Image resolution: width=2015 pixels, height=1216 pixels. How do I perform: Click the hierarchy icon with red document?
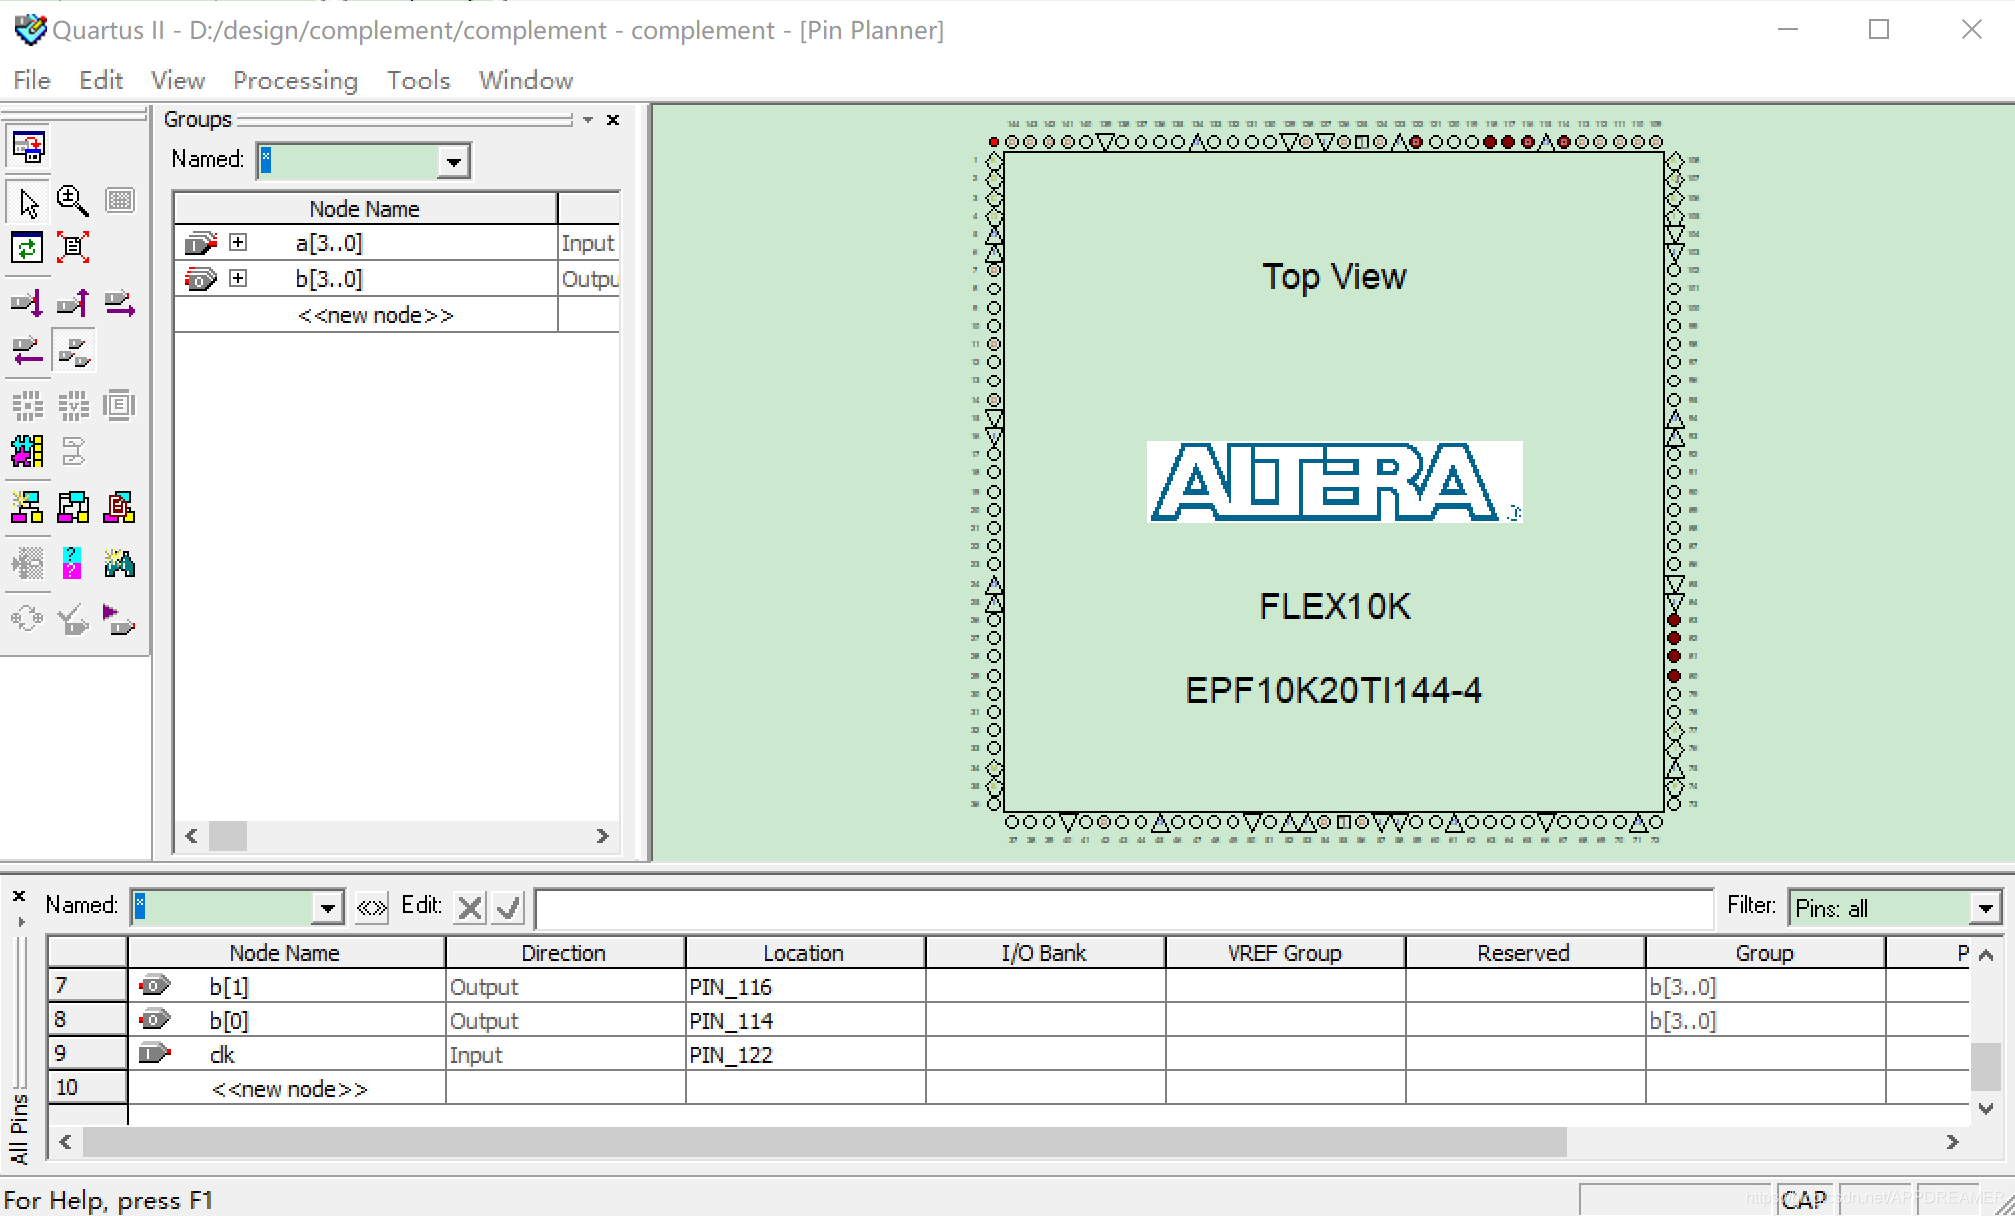click(119, 507)
